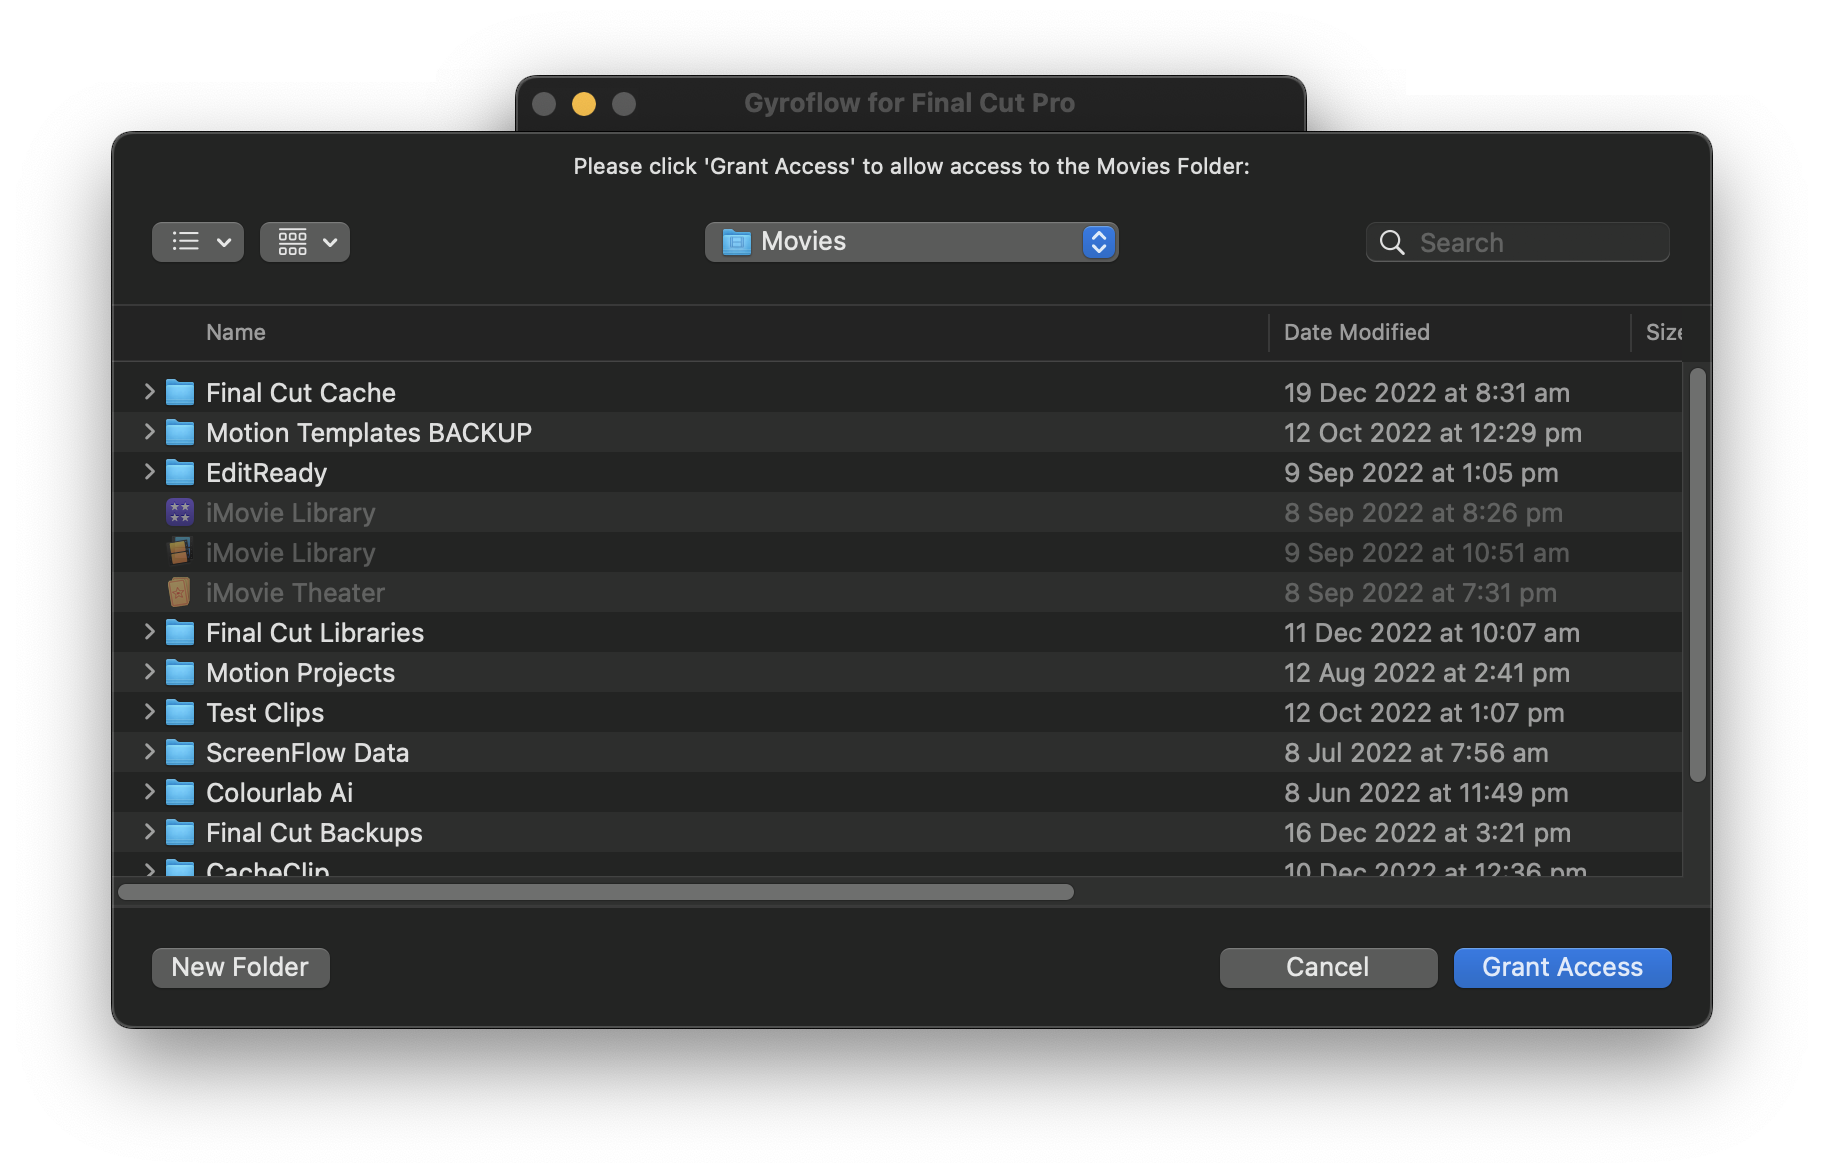Click the iMovie Library row dated 9 Sep 2022 at 10:51 am
This screenshot has height=1176, width=1824.
point(897,552)
